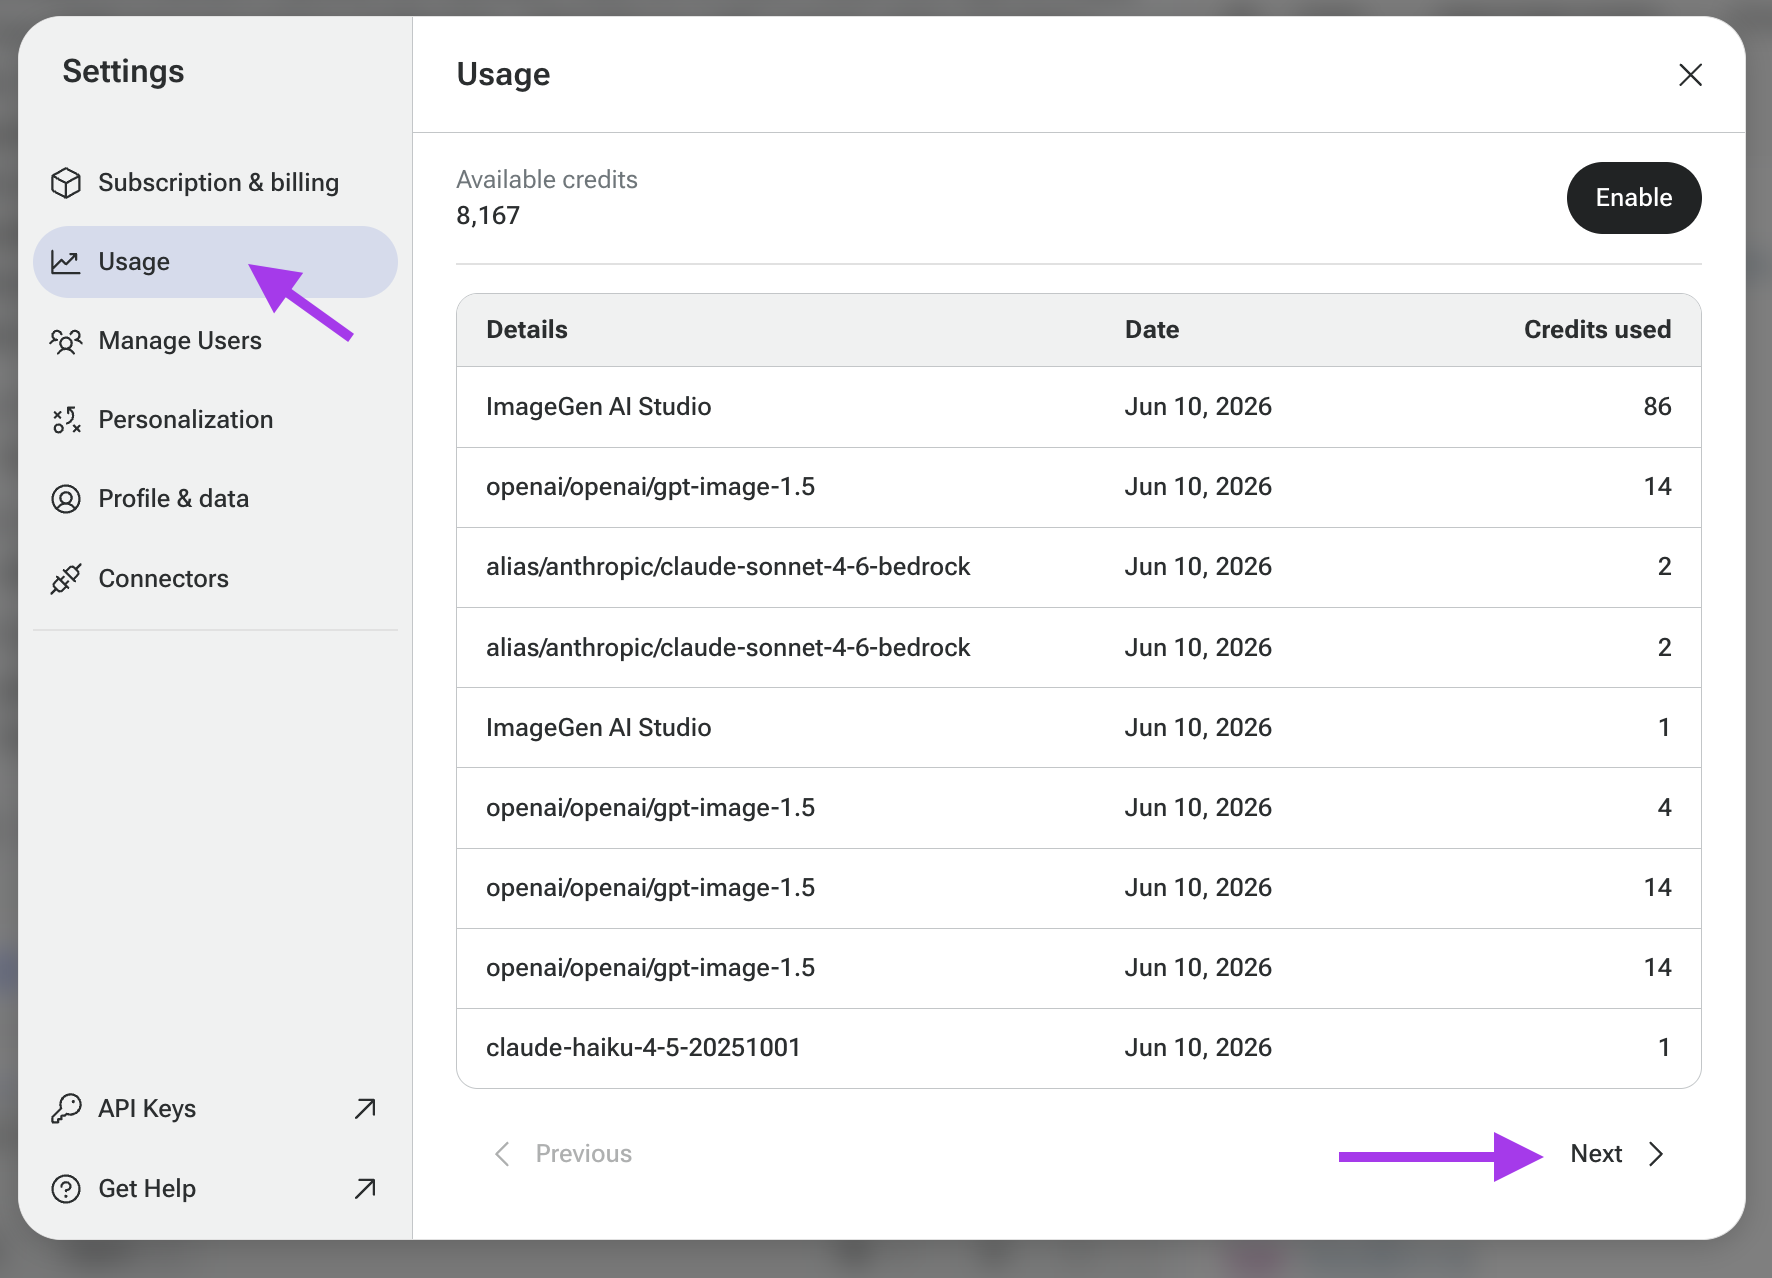Click ImageGen AI Studio row with 86 credits
This screenshot has width=1772, height=1278.
(x=1078, y=407)
